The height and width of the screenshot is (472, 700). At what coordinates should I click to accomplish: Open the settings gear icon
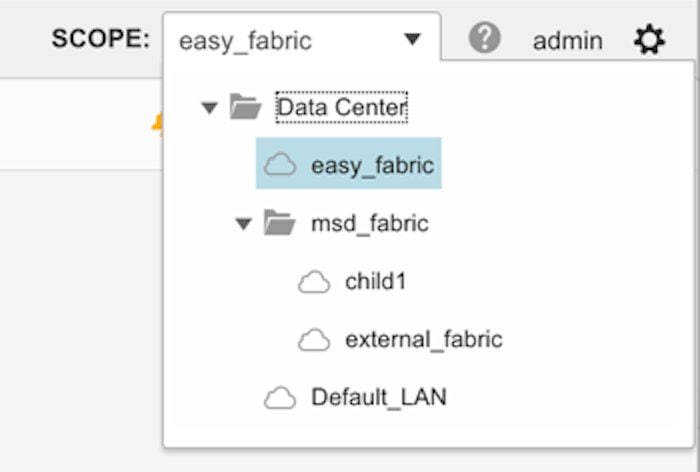pos(649,40)
